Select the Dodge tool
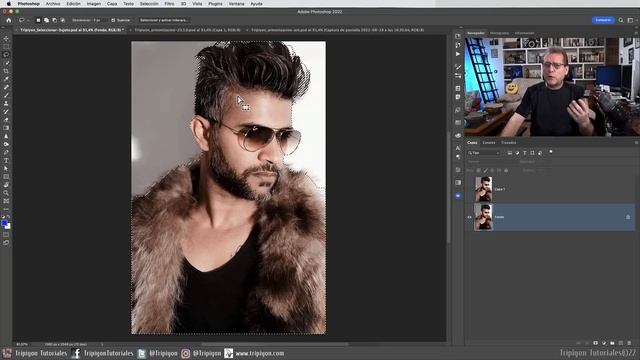Viewport: 640px width, 360px height. [6, 144]
